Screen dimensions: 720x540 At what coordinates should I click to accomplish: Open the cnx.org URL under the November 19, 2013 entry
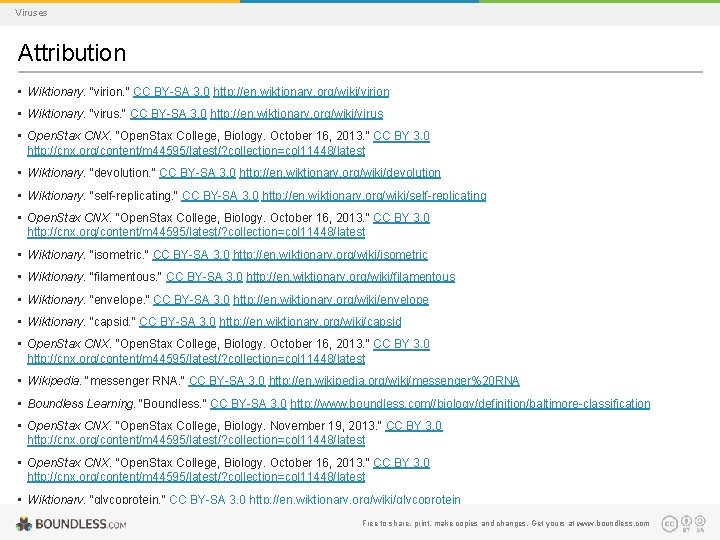click(196, 440)
